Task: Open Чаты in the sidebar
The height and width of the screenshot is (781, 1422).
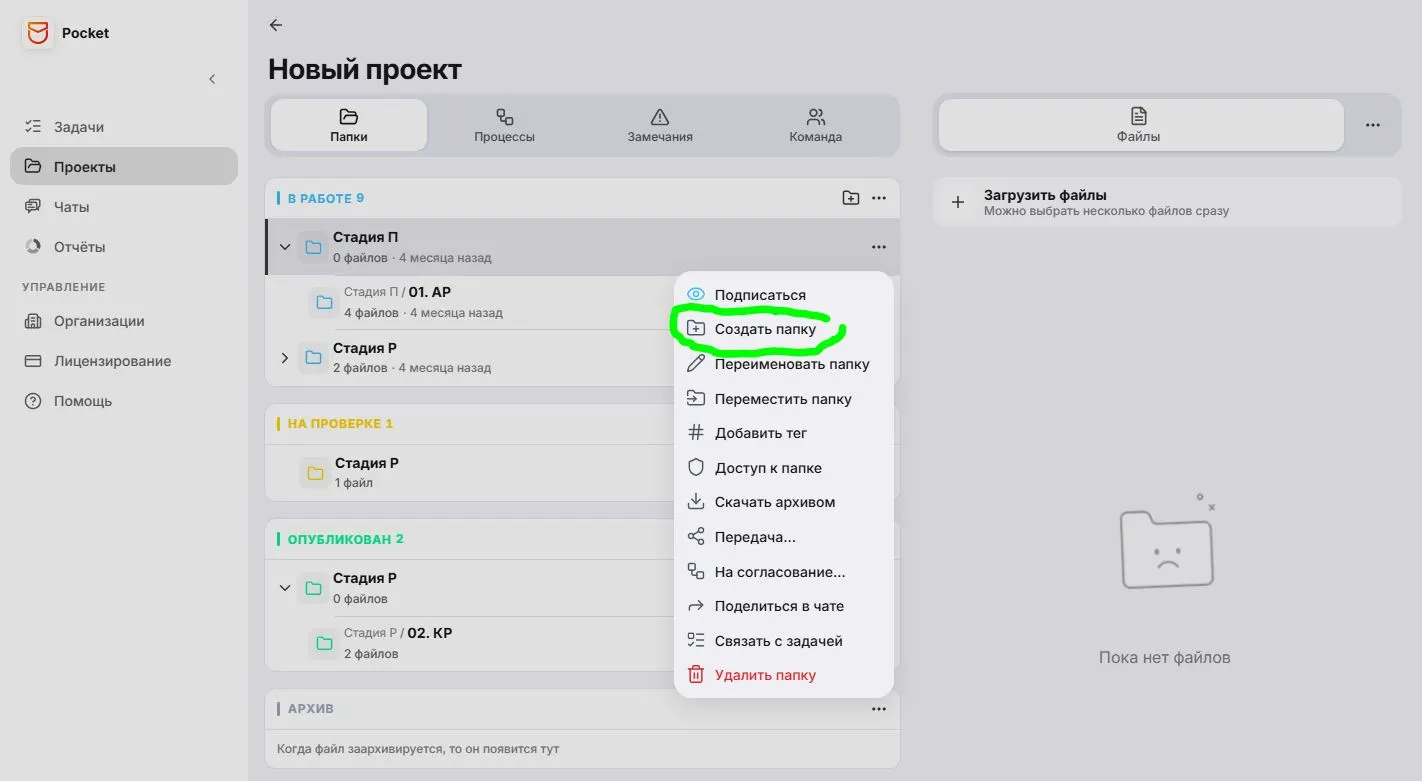Action: coord(124,207)
